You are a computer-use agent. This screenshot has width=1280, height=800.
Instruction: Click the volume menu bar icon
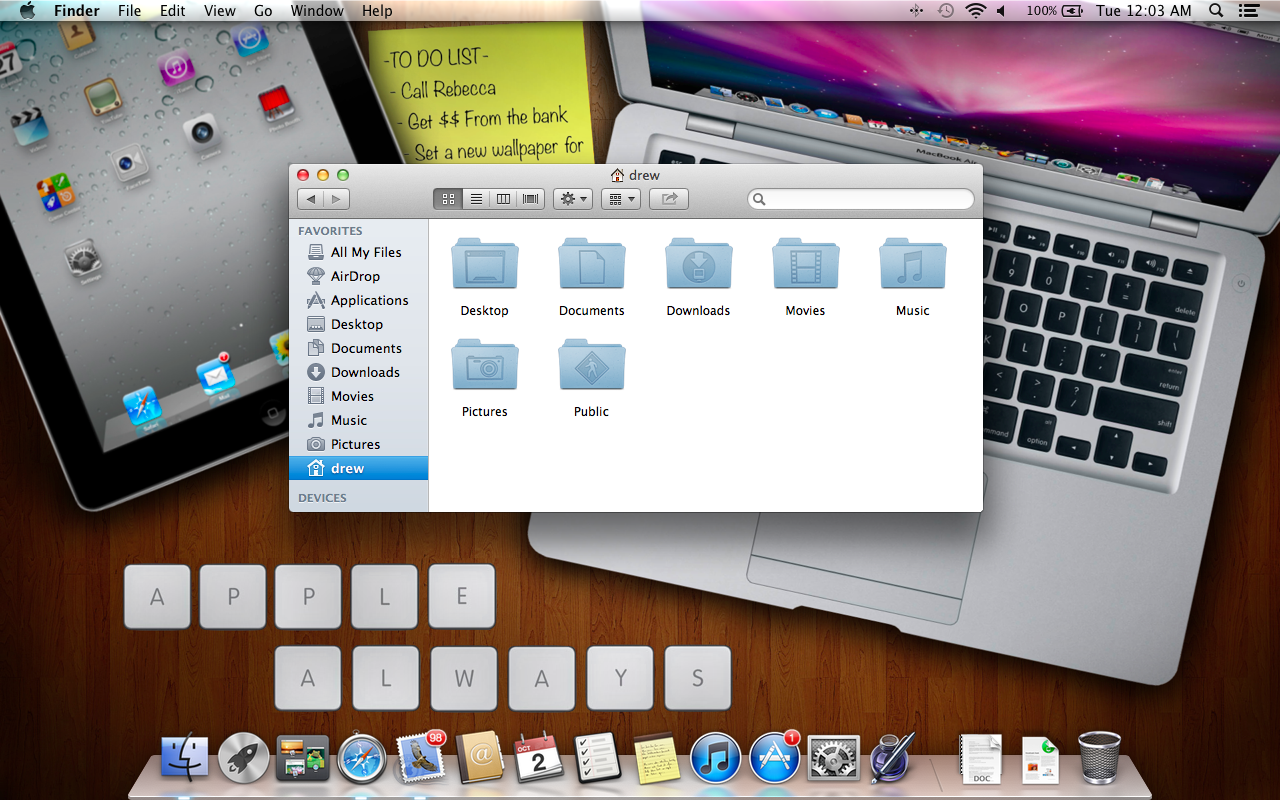click(1001, 11)
